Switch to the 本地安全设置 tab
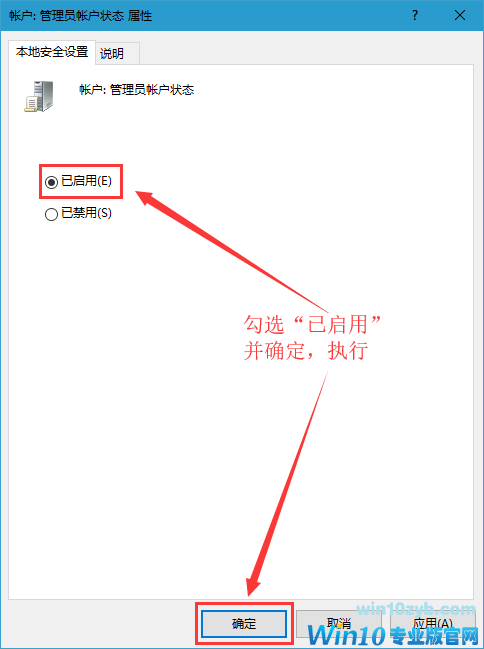This screenshot has height=649, width=484. [52, 52]
